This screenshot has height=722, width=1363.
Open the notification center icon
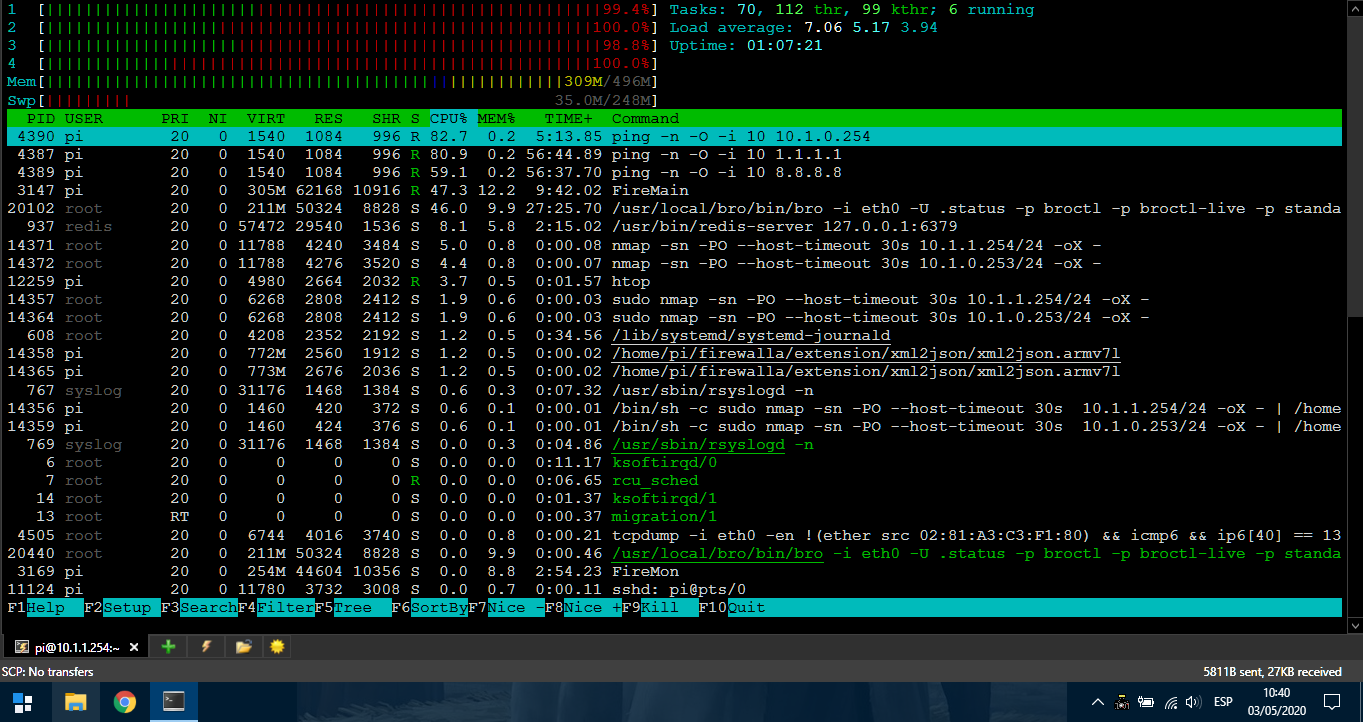tap(1332, 701)
